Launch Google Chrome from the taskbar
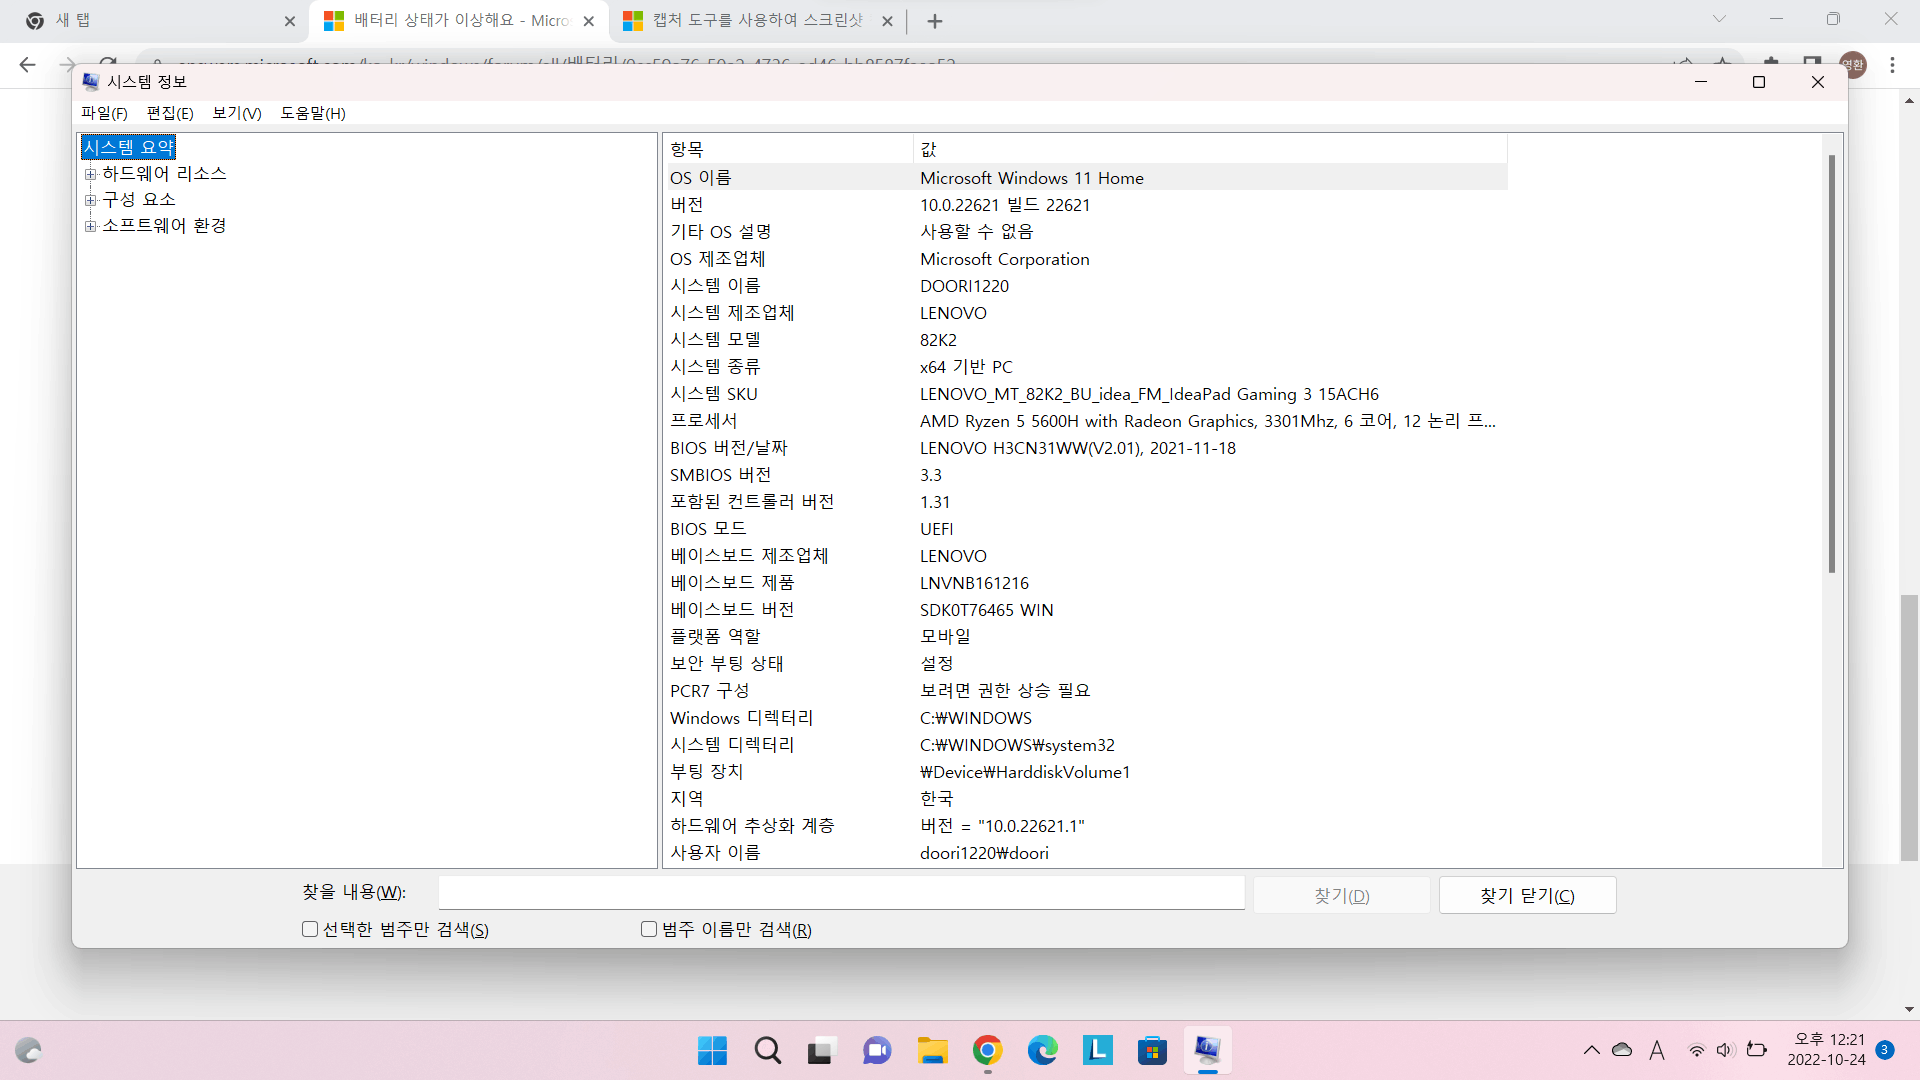1920x1080 pixels. click(987, 1051)
